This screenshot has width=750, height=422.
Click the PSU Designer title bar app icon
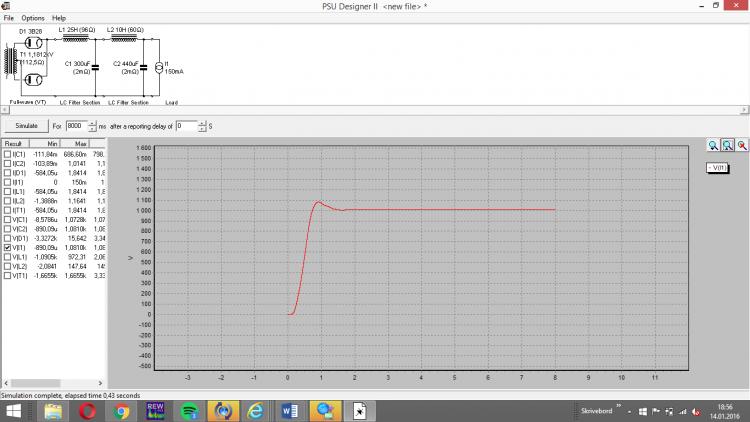[x=6, y=6]
